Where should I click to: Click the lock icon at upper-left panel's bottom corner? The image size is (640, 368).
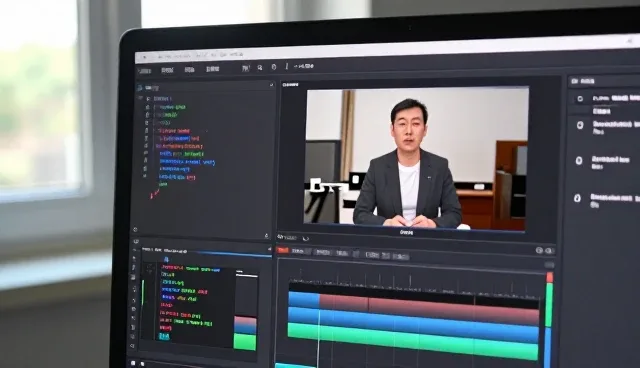[267, 236]
